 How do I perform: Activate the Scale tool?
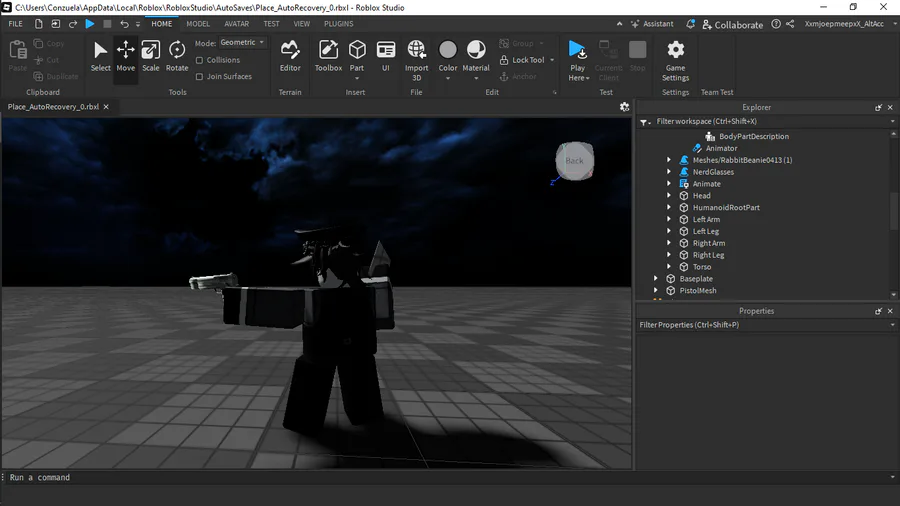[x=150, y=56]
